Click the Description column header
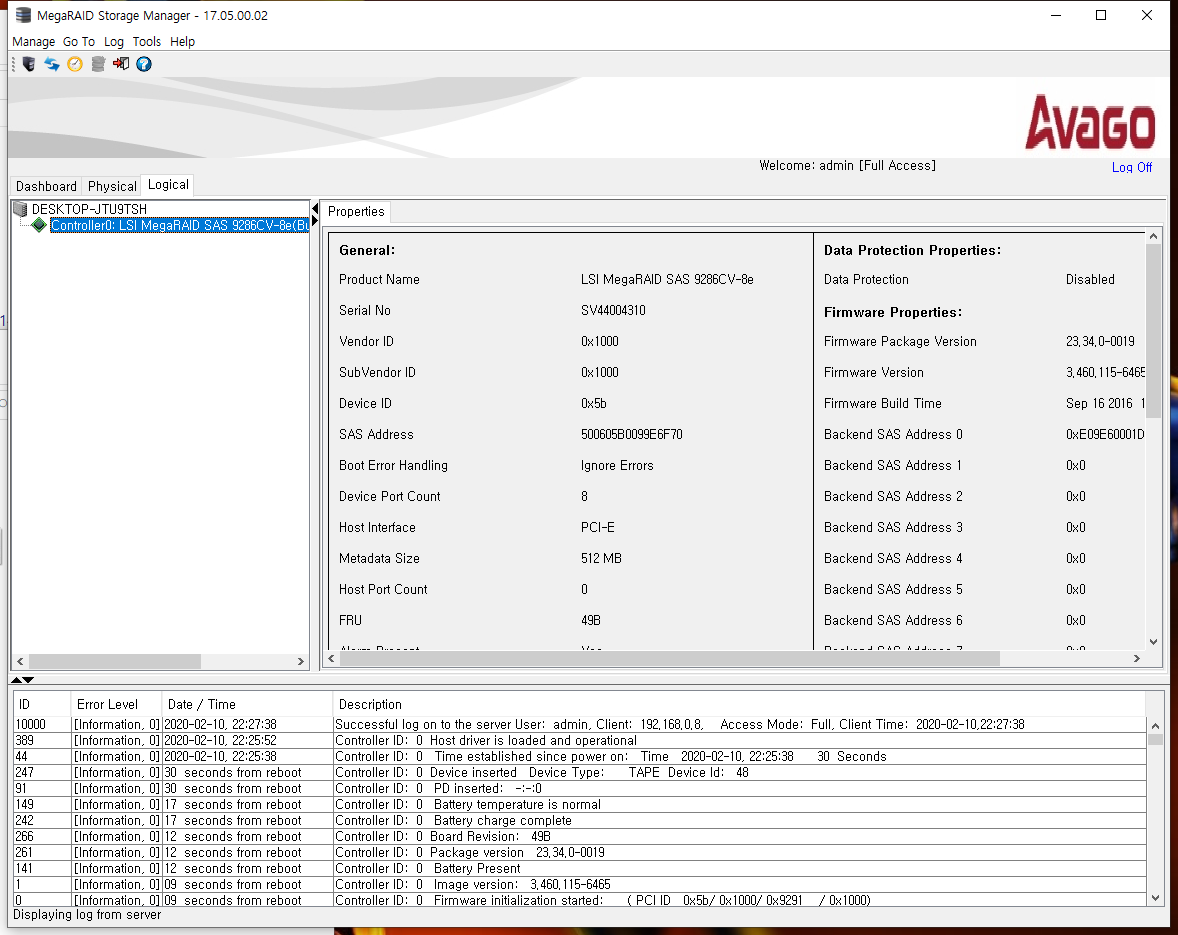The height and width of the screenshot is (935, 1178). click(739, 704)
